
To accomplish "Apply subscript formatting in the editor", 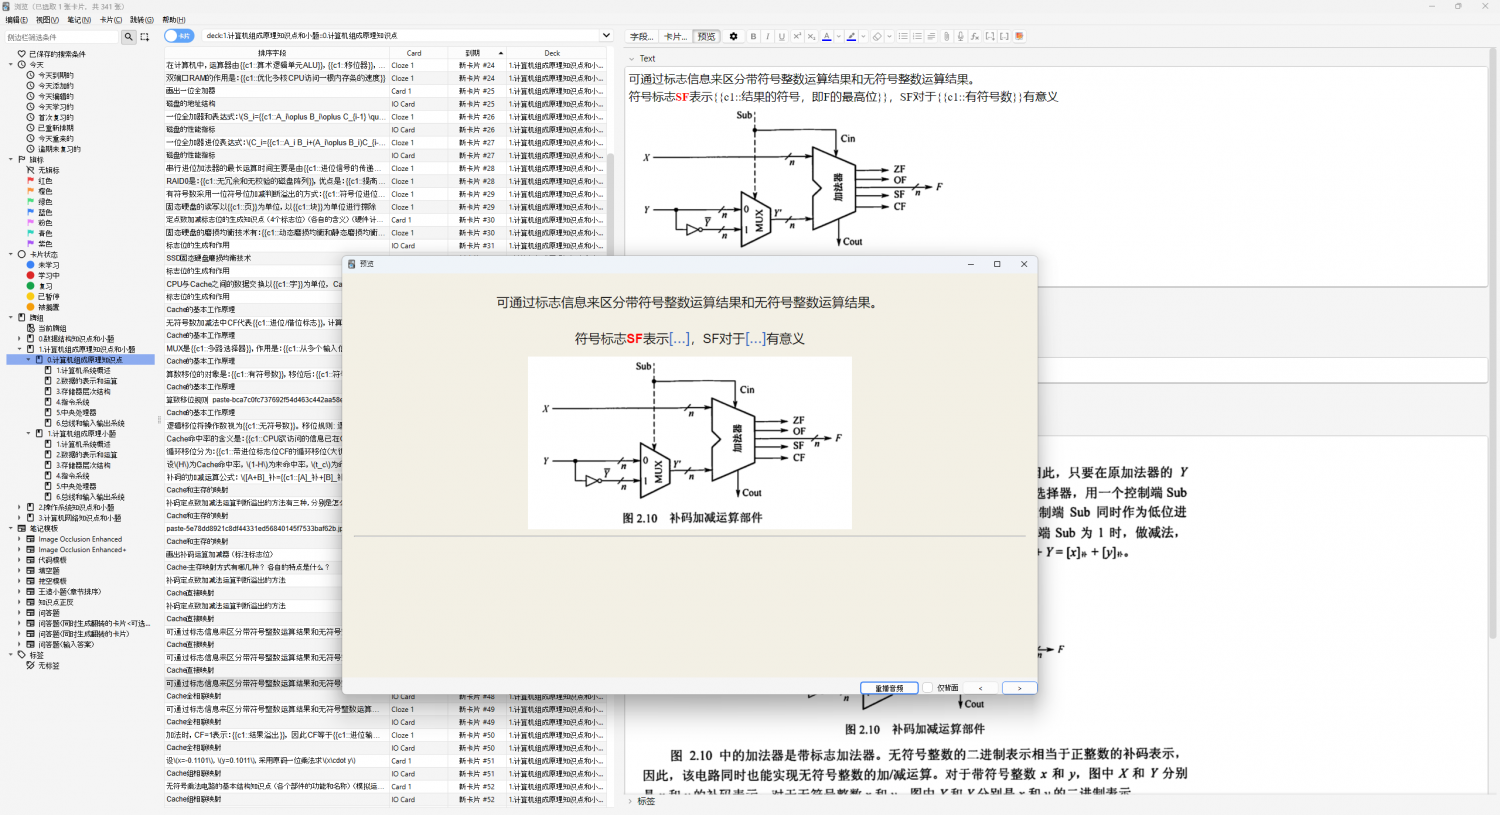I will (811, 37).
